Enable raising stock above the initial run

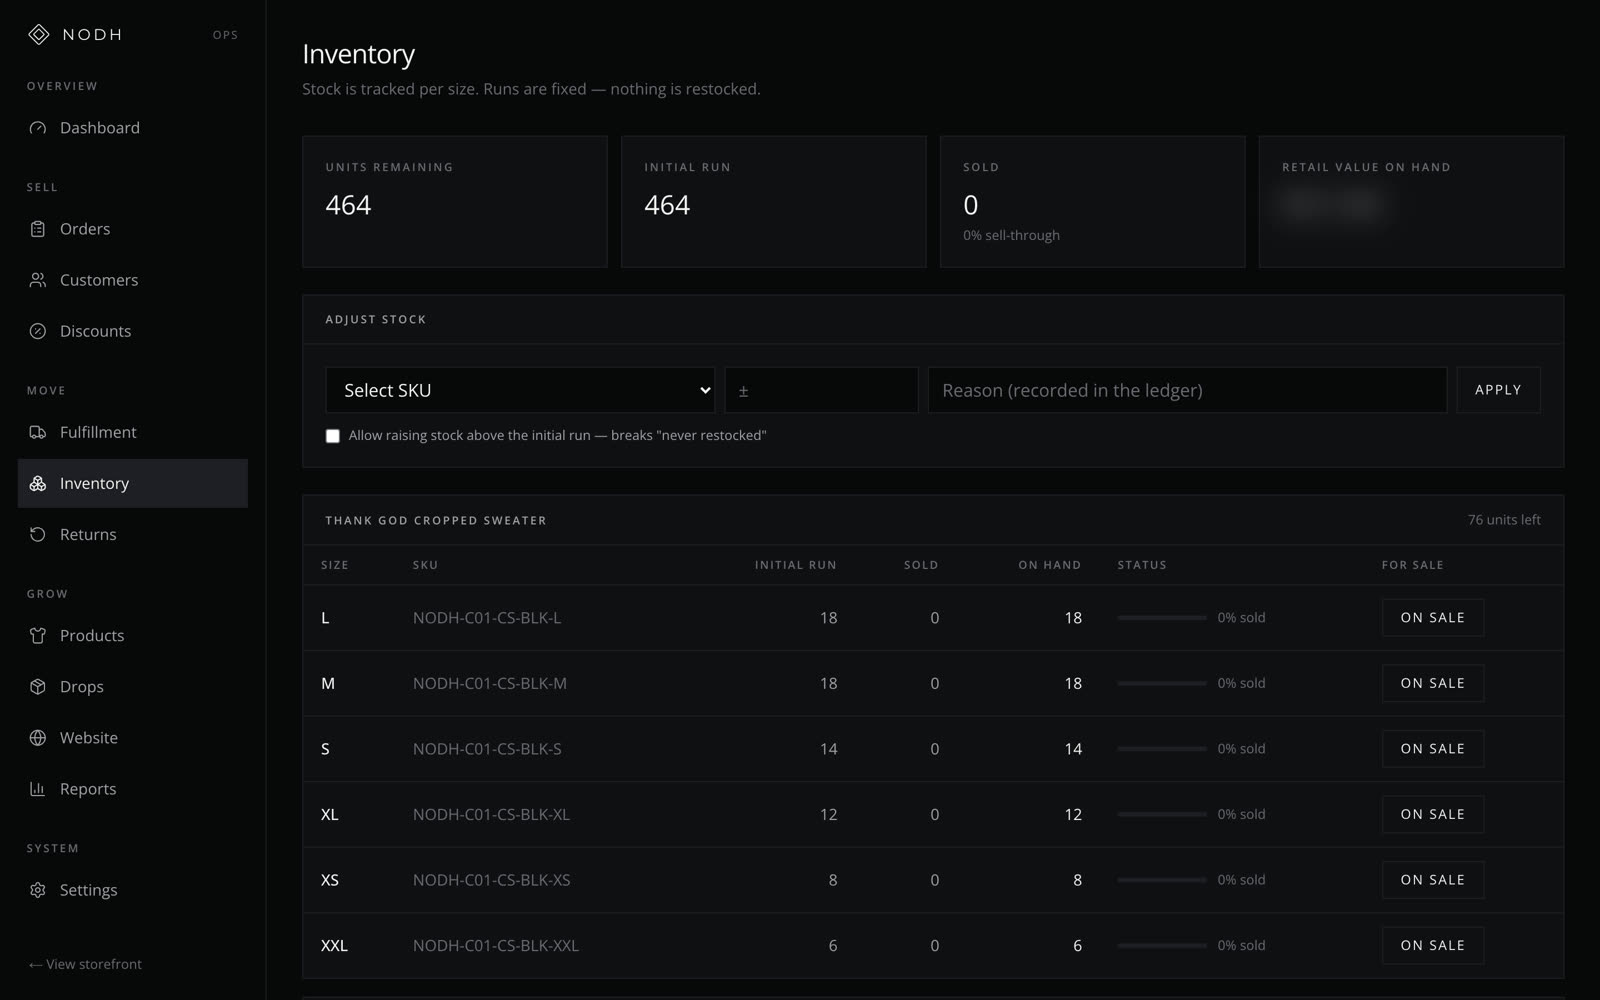333,436
